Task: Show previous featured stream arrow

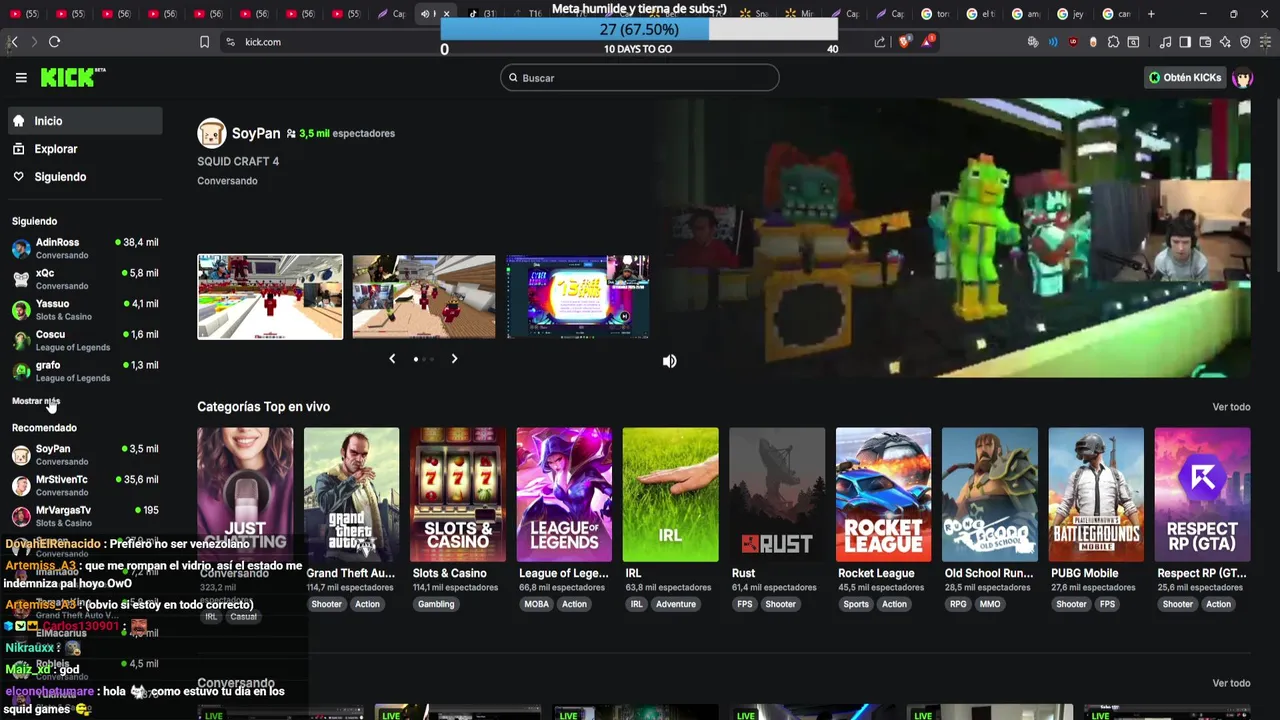Action: tap(392, 358)
